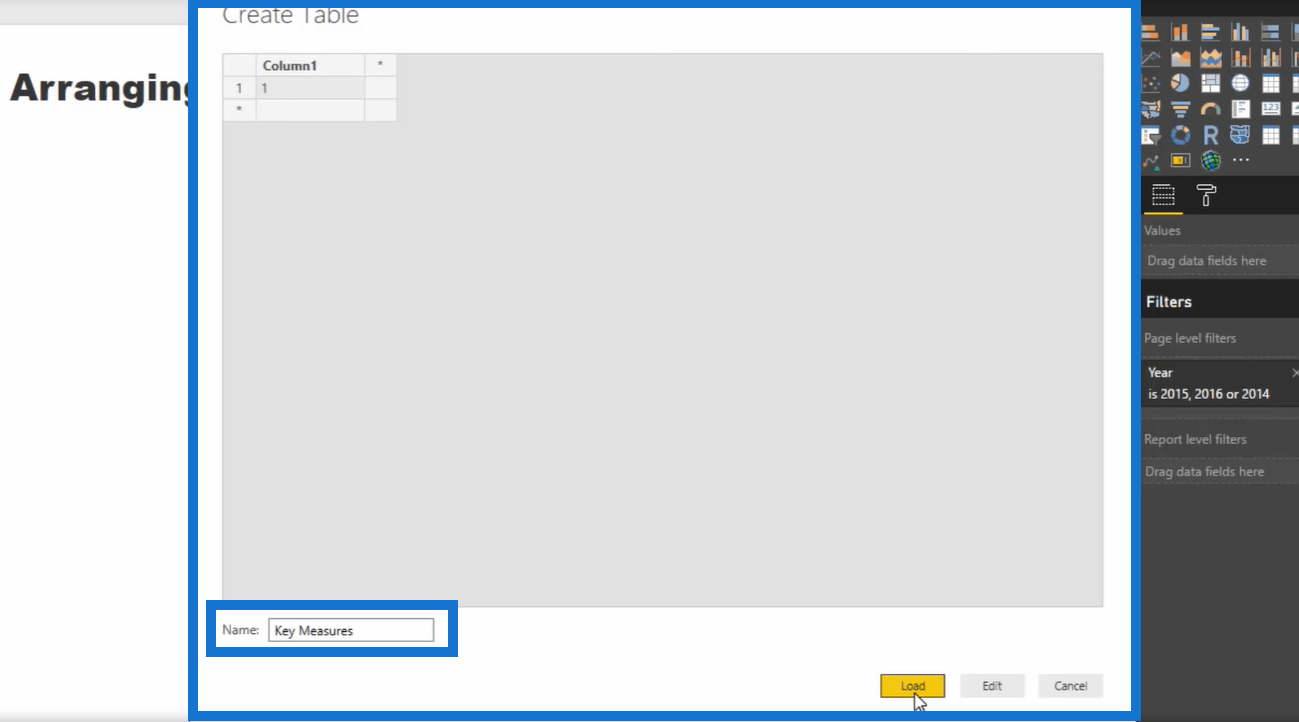Select the grid visual next to shape map
1299x722 pixels.
[1271, 135]
